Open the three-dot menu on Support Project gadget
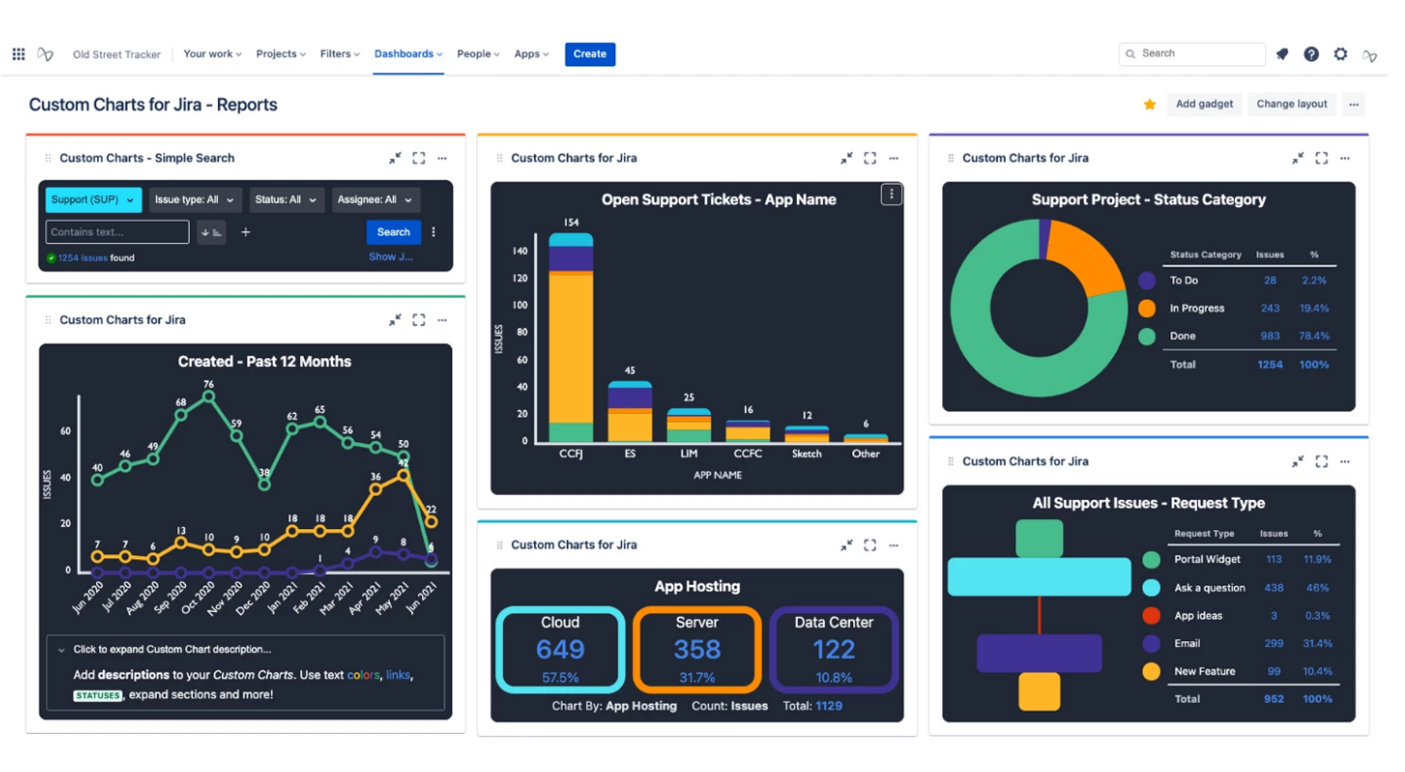 click(1345, 157)
